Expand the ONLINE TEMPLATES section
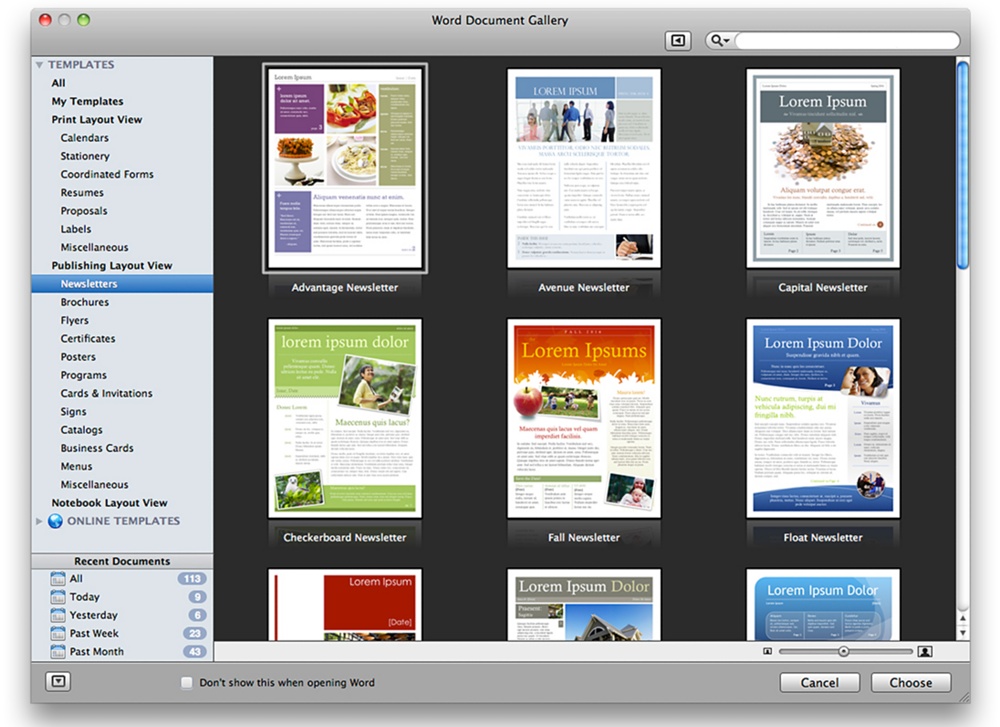 pos(39,521)
